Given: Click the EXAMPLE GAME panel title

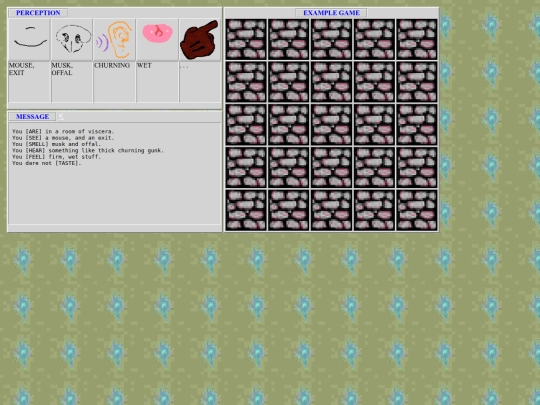Looking at the screenshot, I should 331,13.
